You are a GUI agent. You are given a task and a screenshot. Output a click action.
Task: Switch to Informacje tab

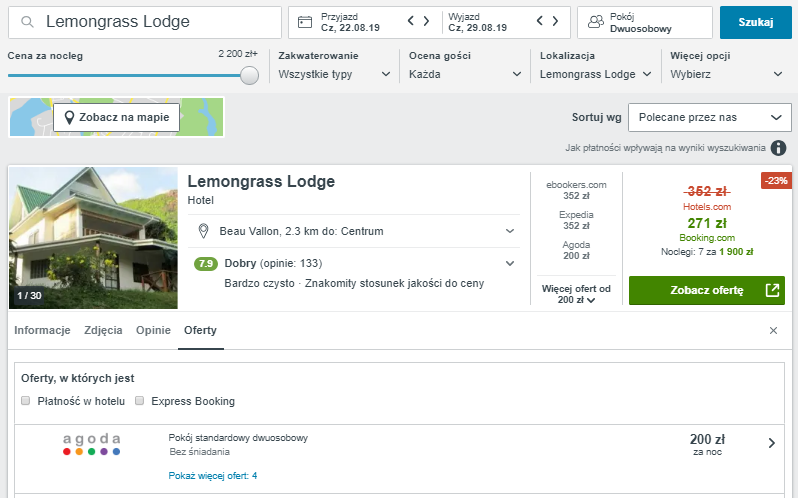tap(42, 330)
